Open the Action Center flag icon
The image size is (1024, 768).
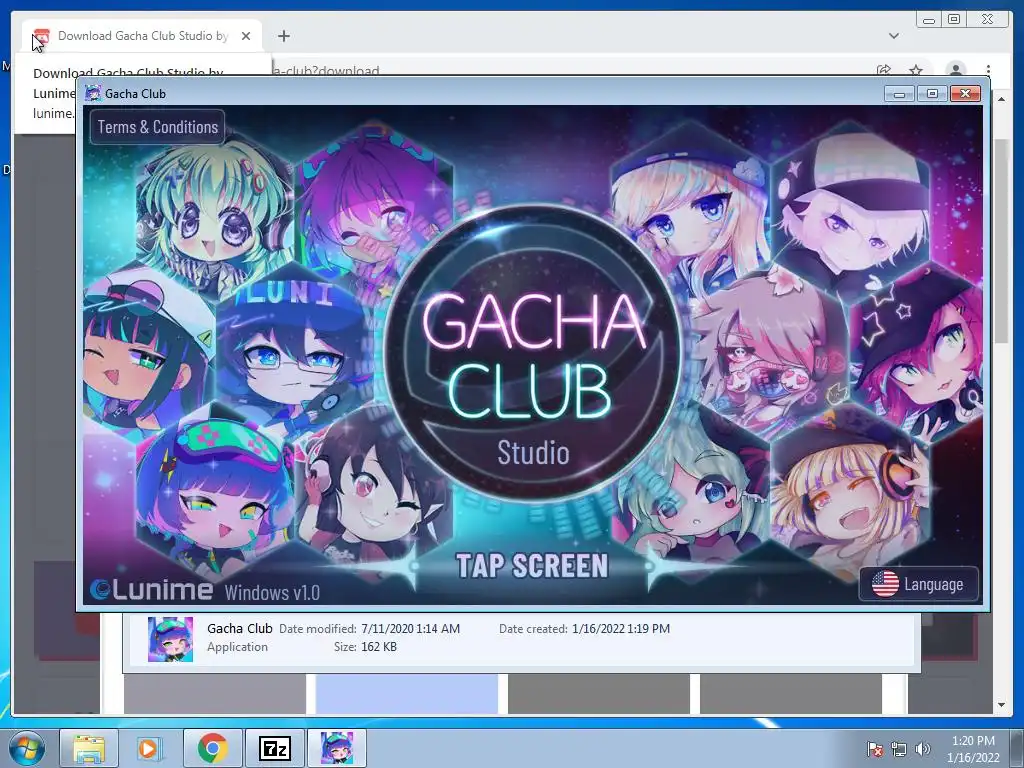tap(874, 749)
